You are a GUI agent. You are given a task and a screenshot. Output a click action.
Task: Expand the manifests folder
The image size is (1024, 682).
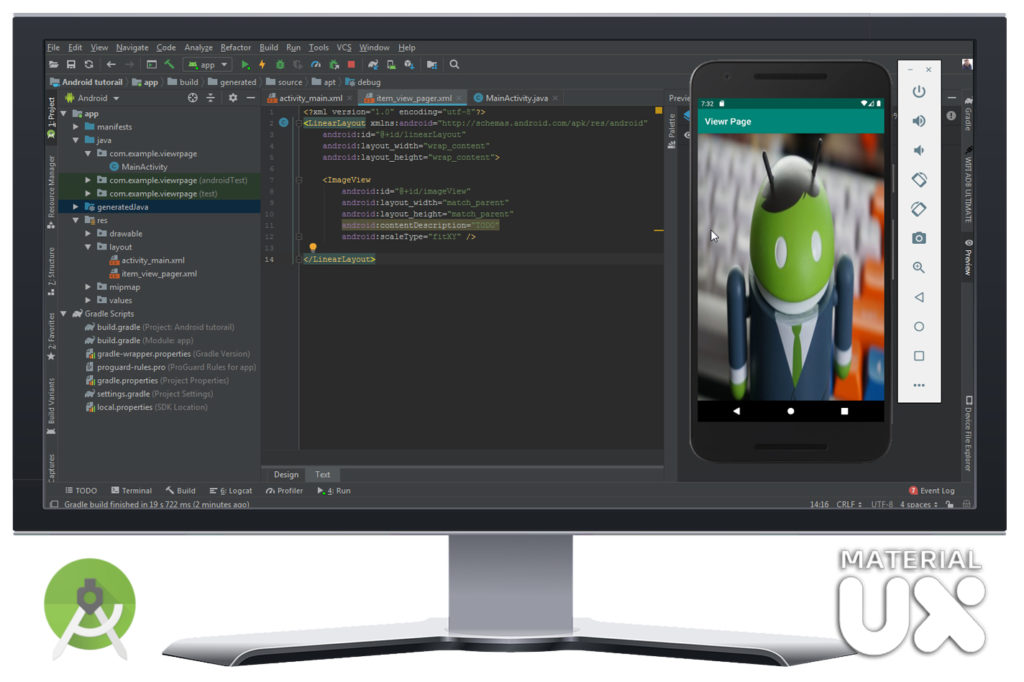[76, 127]
